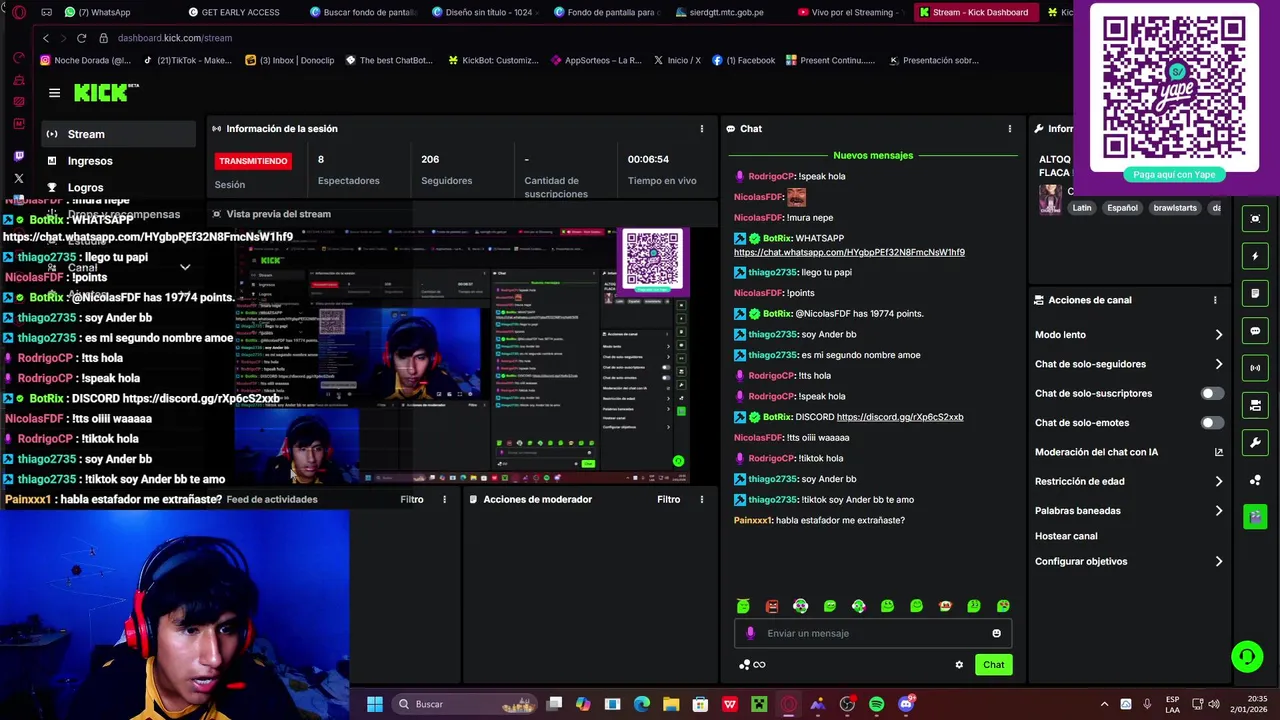Expand Chat de solo-seguidores settings
1280x720 pixels.
click(1218, 364)
